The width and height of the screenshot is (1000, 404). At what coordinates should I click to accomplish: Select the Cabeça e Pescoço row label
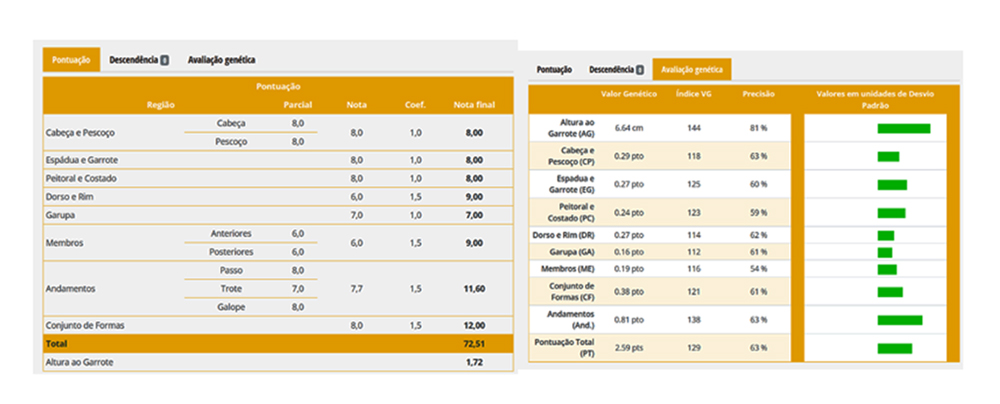81,132
